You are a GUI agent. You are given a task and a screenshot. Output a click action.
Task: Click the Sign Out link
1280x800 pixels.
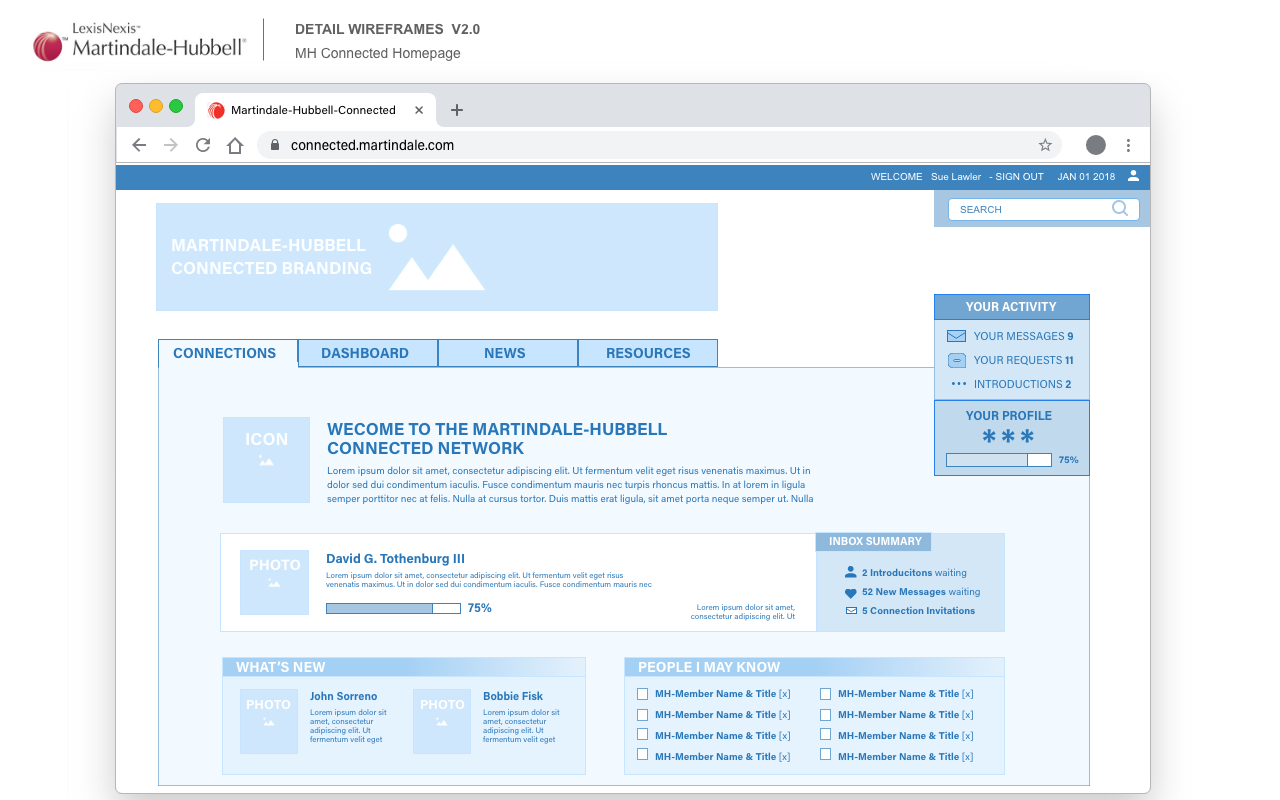[x=1019, y=177]
